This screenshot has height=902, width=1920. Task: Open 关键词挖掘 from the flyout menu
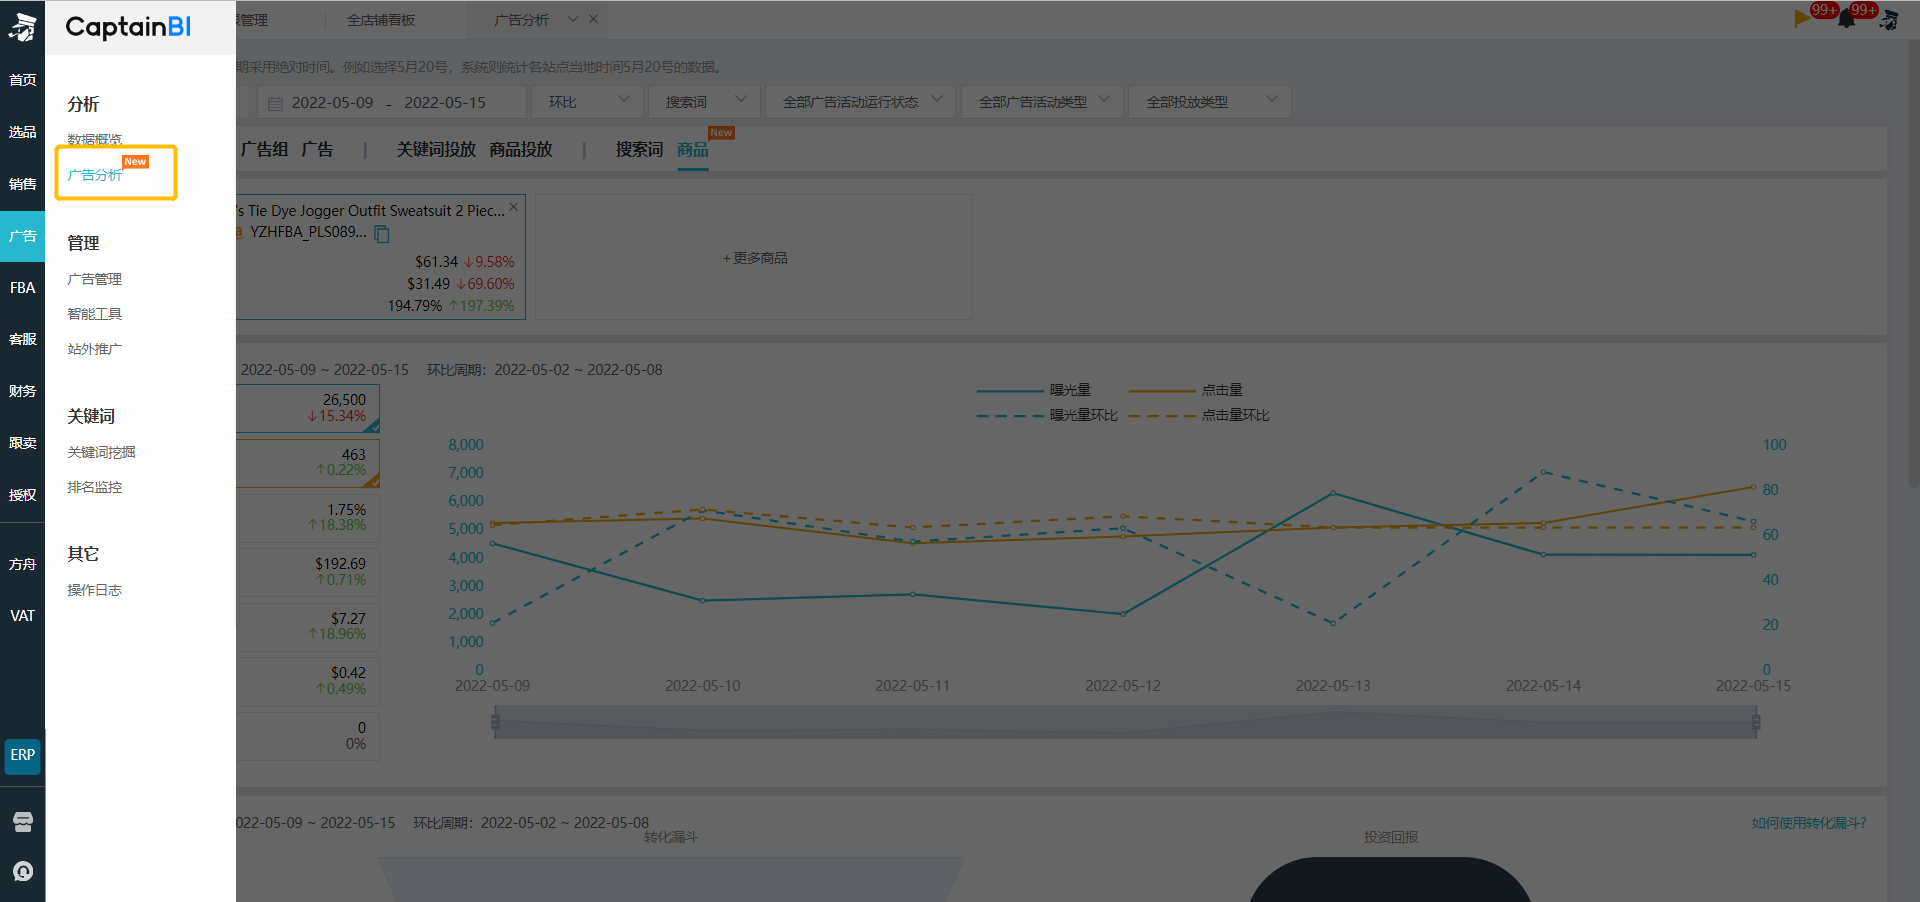101,452
